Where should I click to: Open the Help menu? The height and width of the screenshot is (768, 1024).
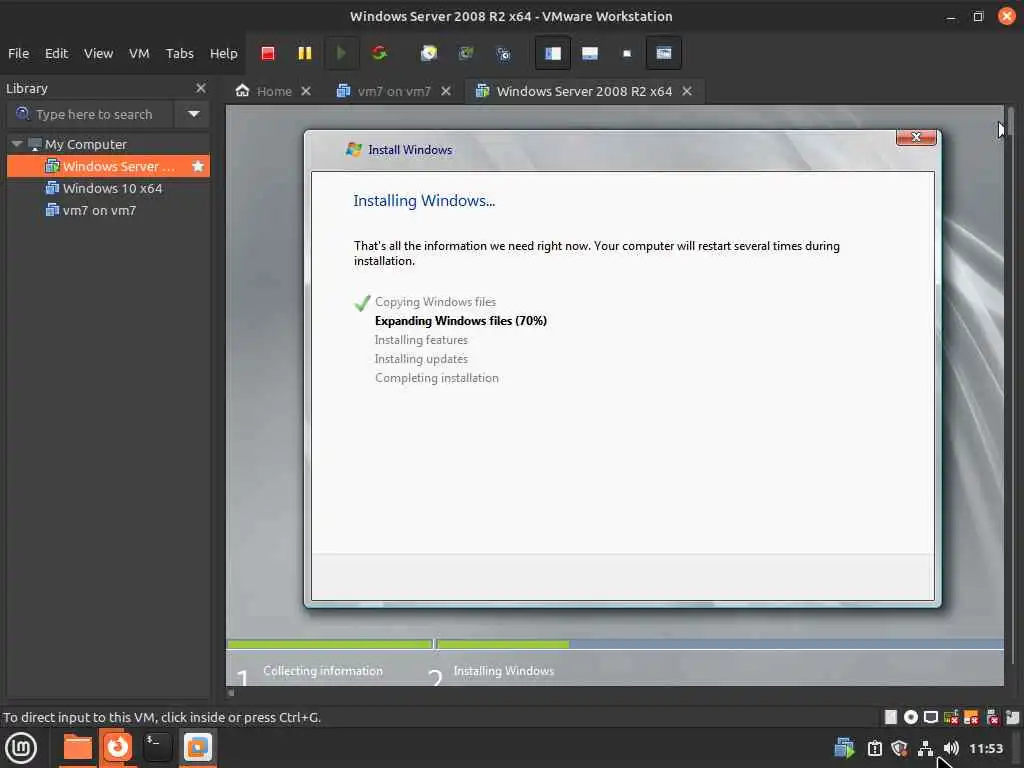point(223,54)
